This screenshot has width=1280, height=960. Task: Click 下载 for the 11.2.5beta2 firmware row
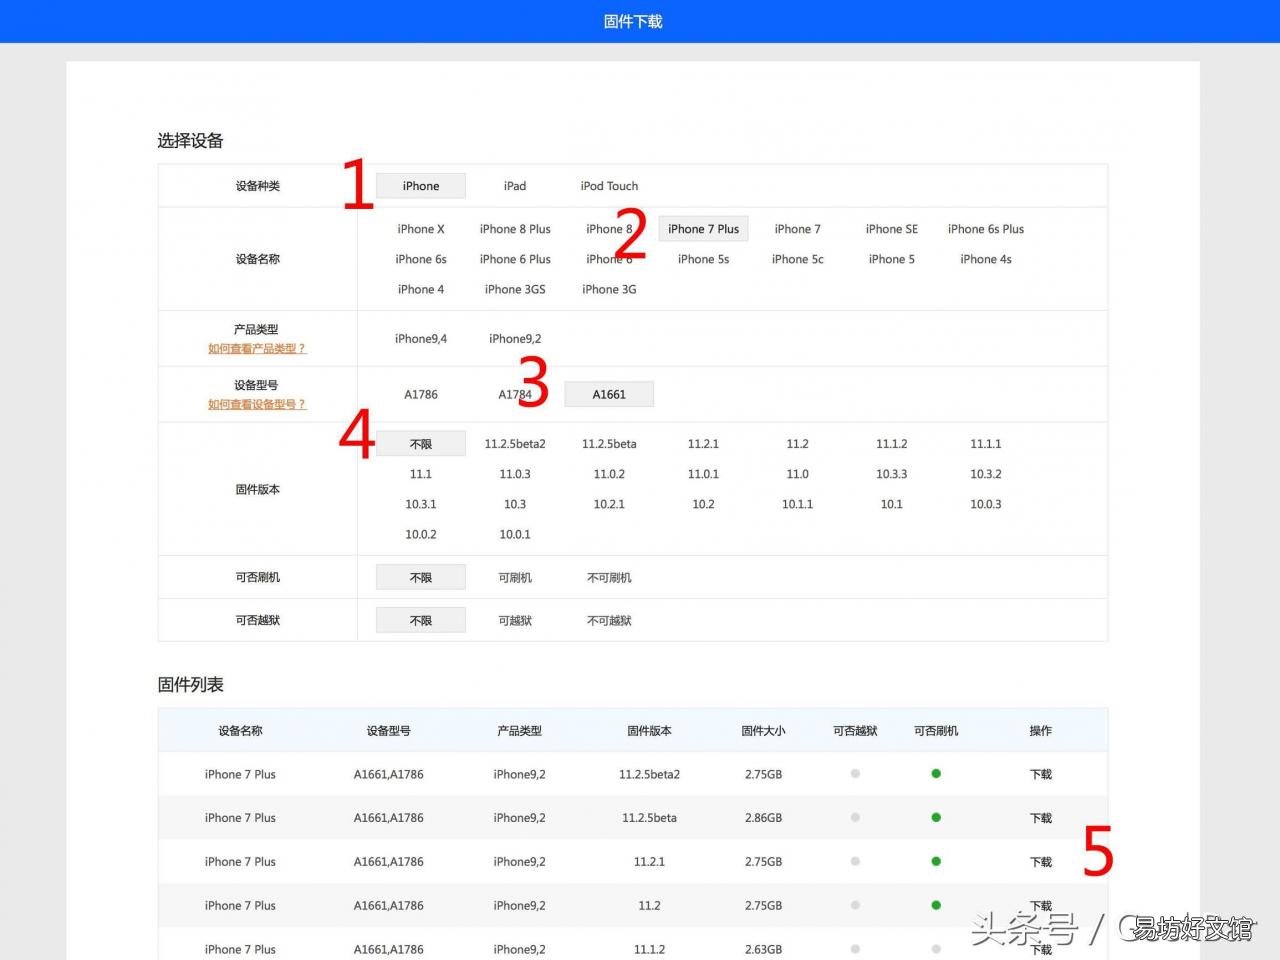1041,774
